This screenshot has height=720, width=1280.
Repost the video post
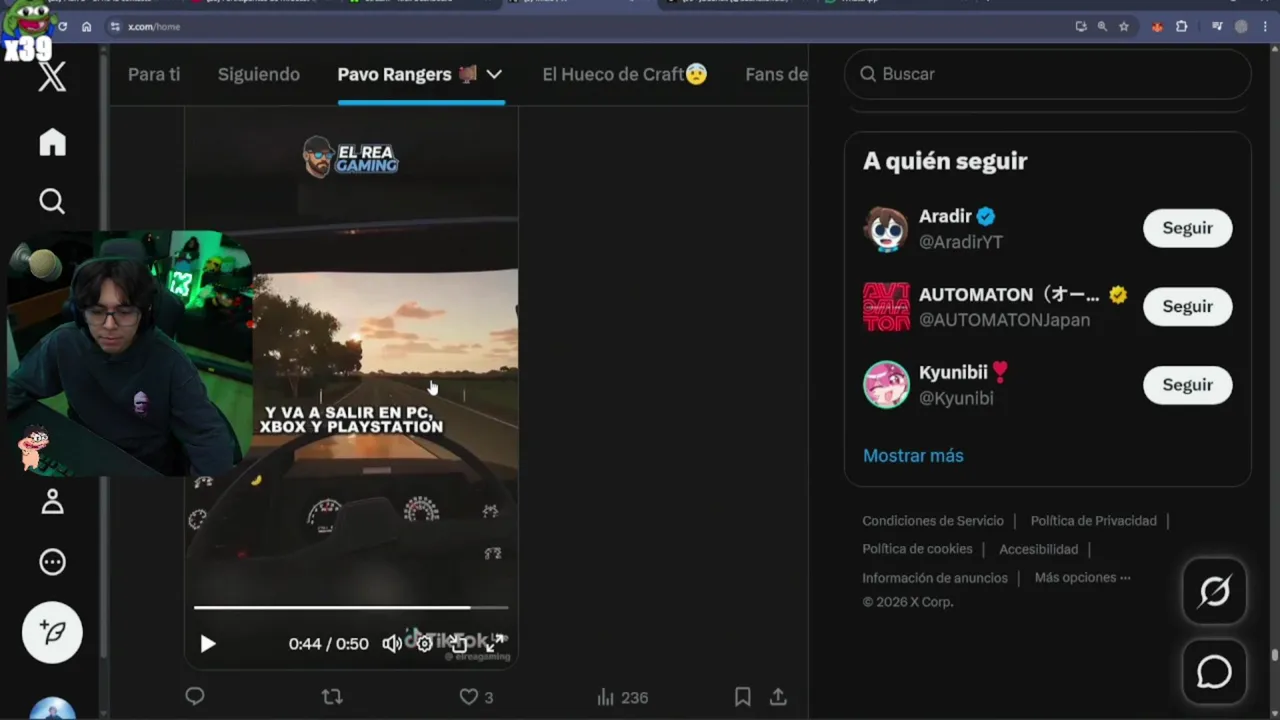click(332, 697)
